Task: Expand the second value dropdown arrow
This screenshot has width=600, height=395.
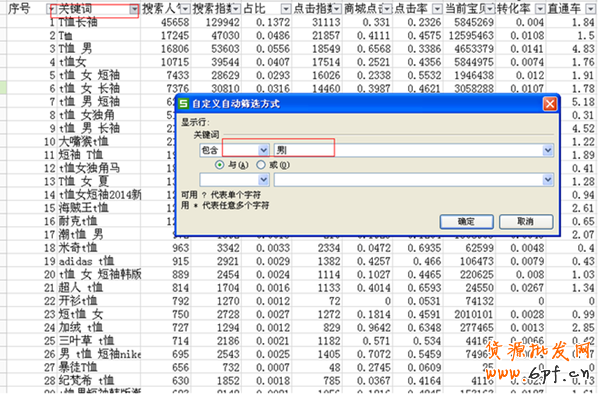Action: [548, 180]
